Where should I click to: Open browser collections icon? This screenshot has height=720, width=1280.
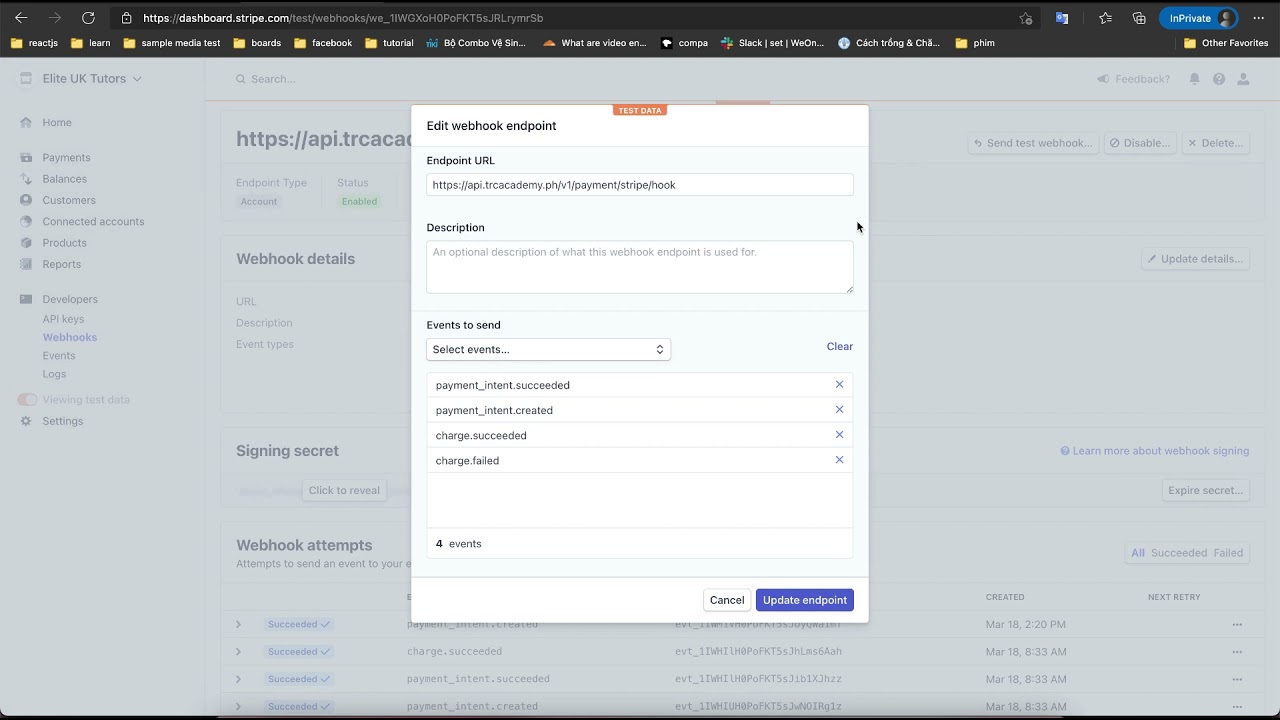click(x=1139, y=18)
